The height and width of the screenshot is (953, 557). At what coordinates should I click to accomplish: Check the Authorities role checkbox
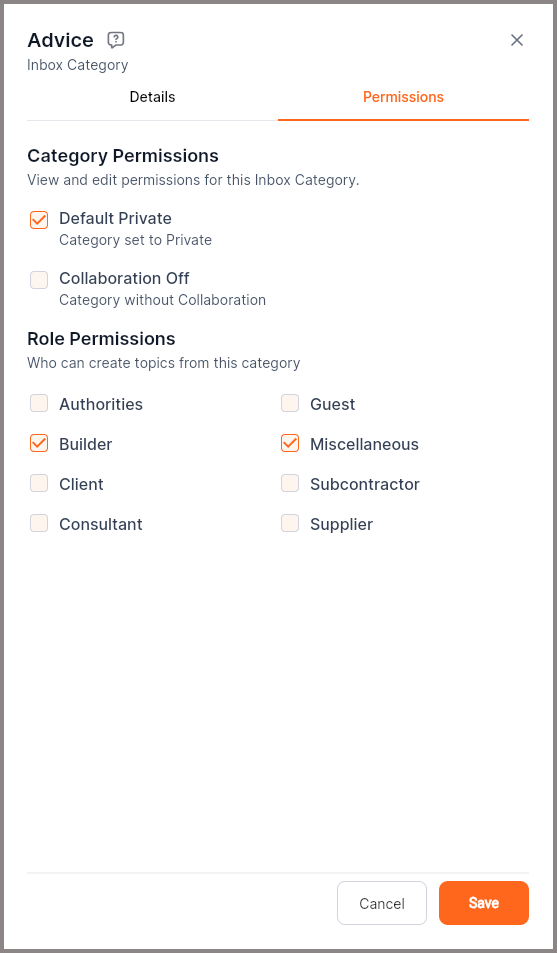click(x=39, y=404)
